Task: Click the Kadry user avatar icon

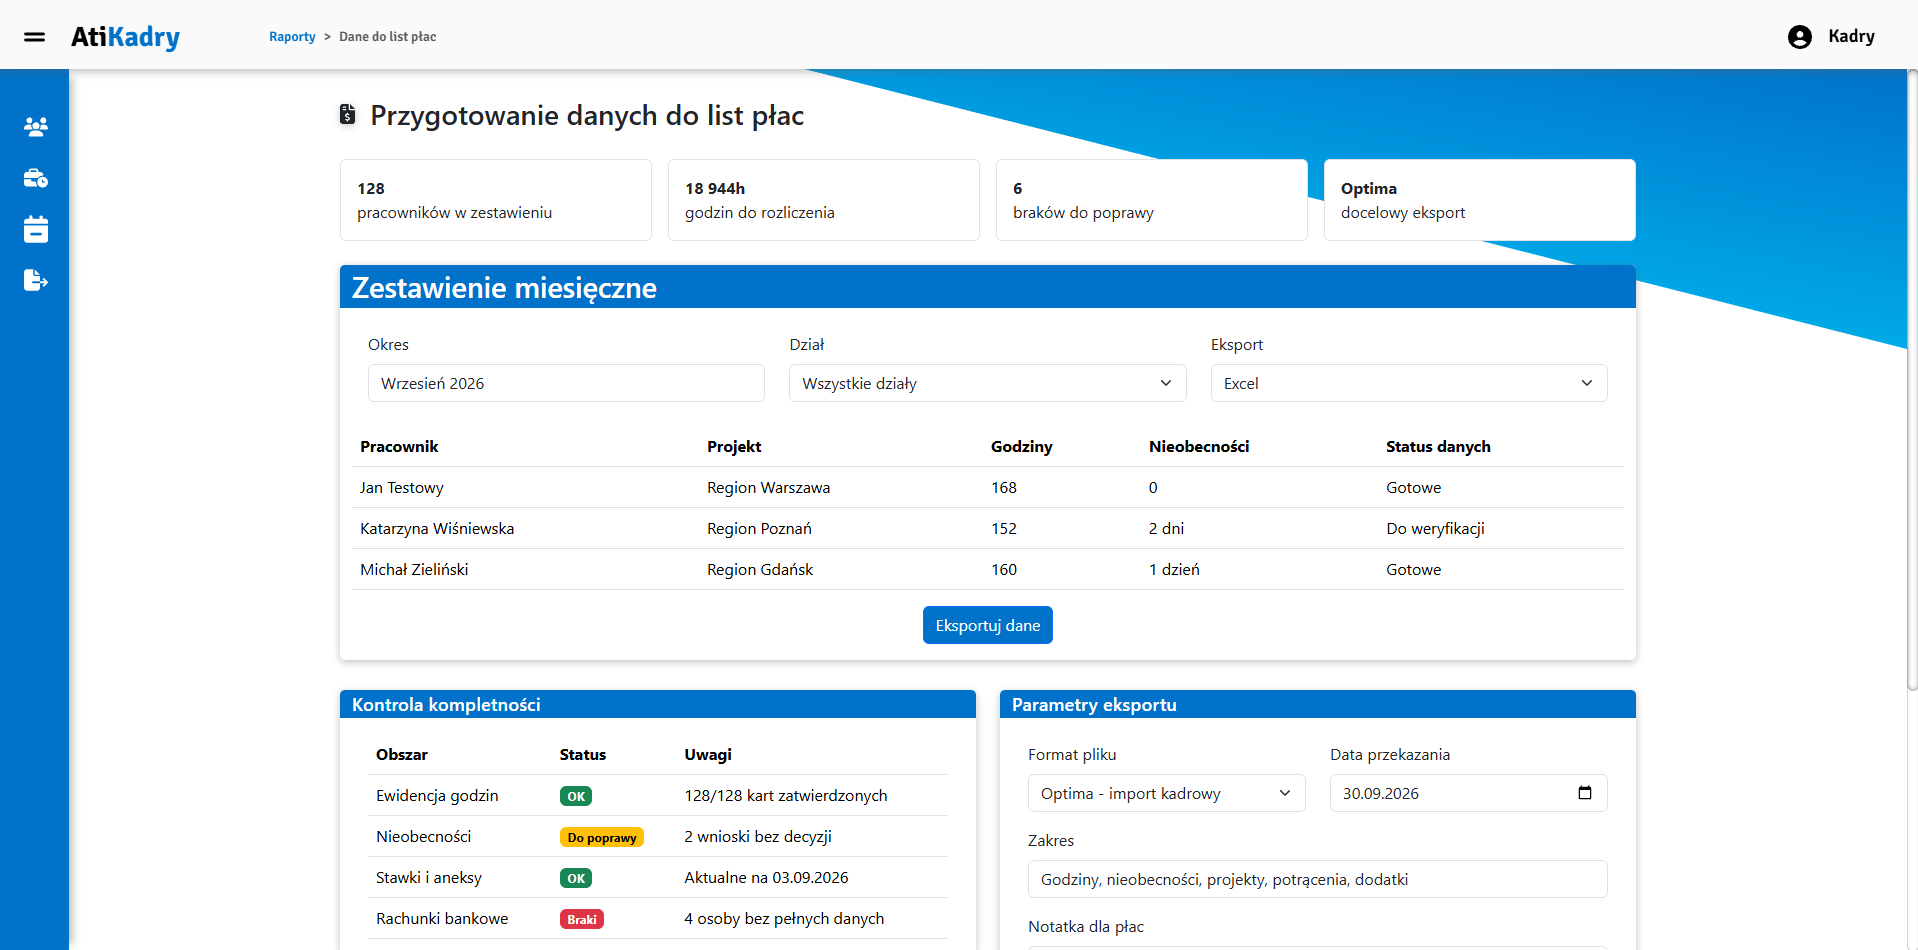Action: (x=1799, y=37)
